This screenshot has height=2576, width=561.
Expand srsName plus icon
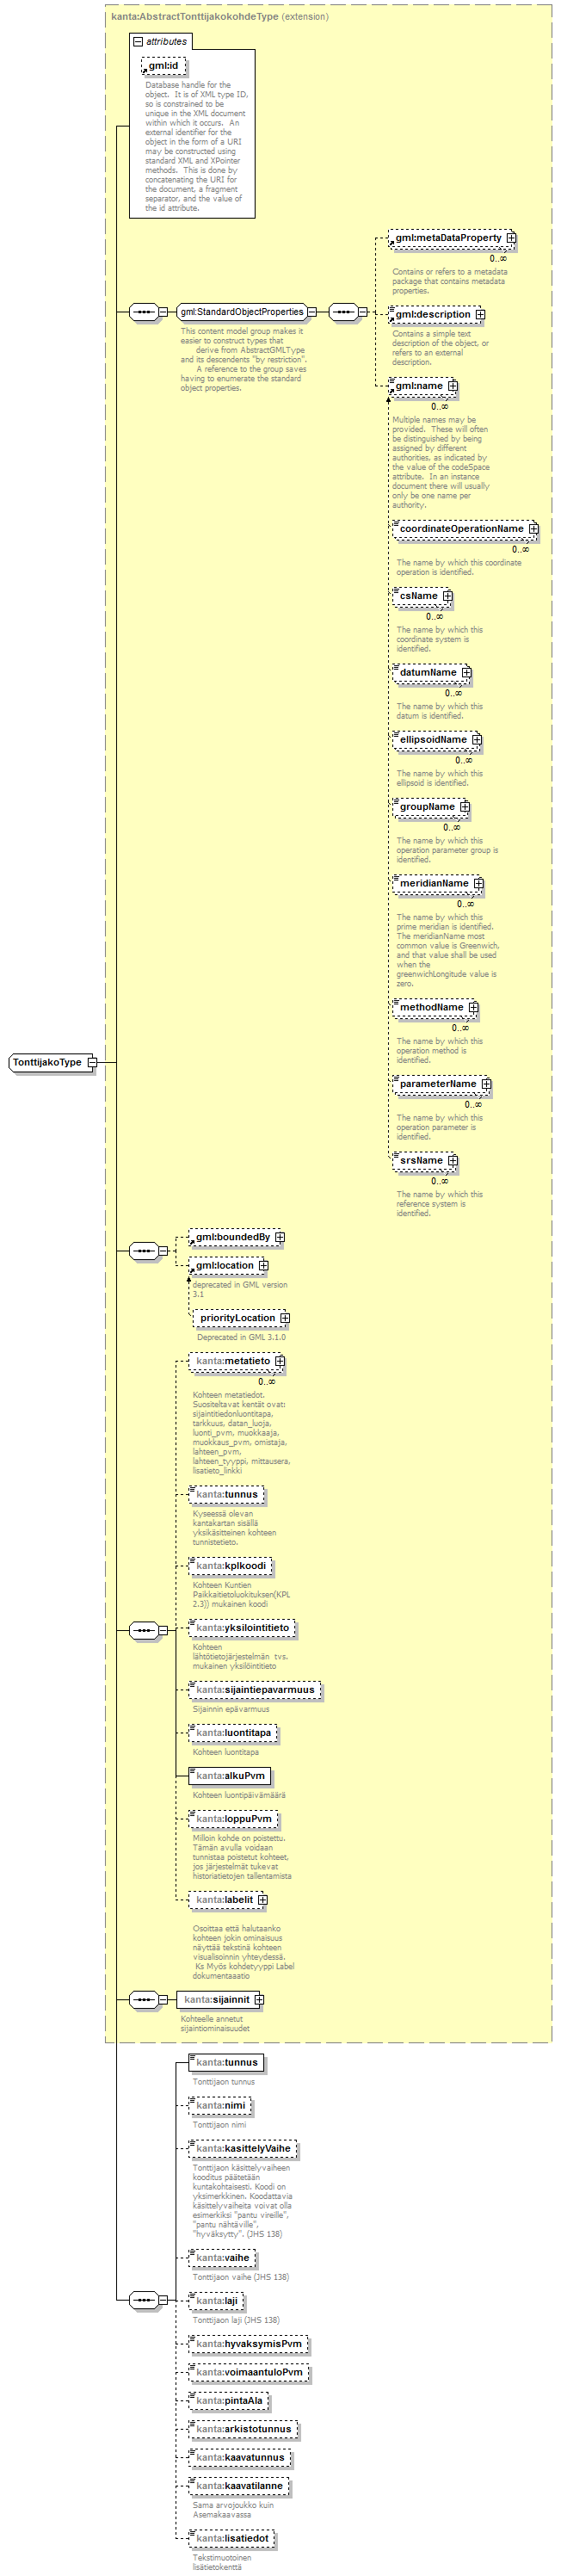[x=452, y=1160]
